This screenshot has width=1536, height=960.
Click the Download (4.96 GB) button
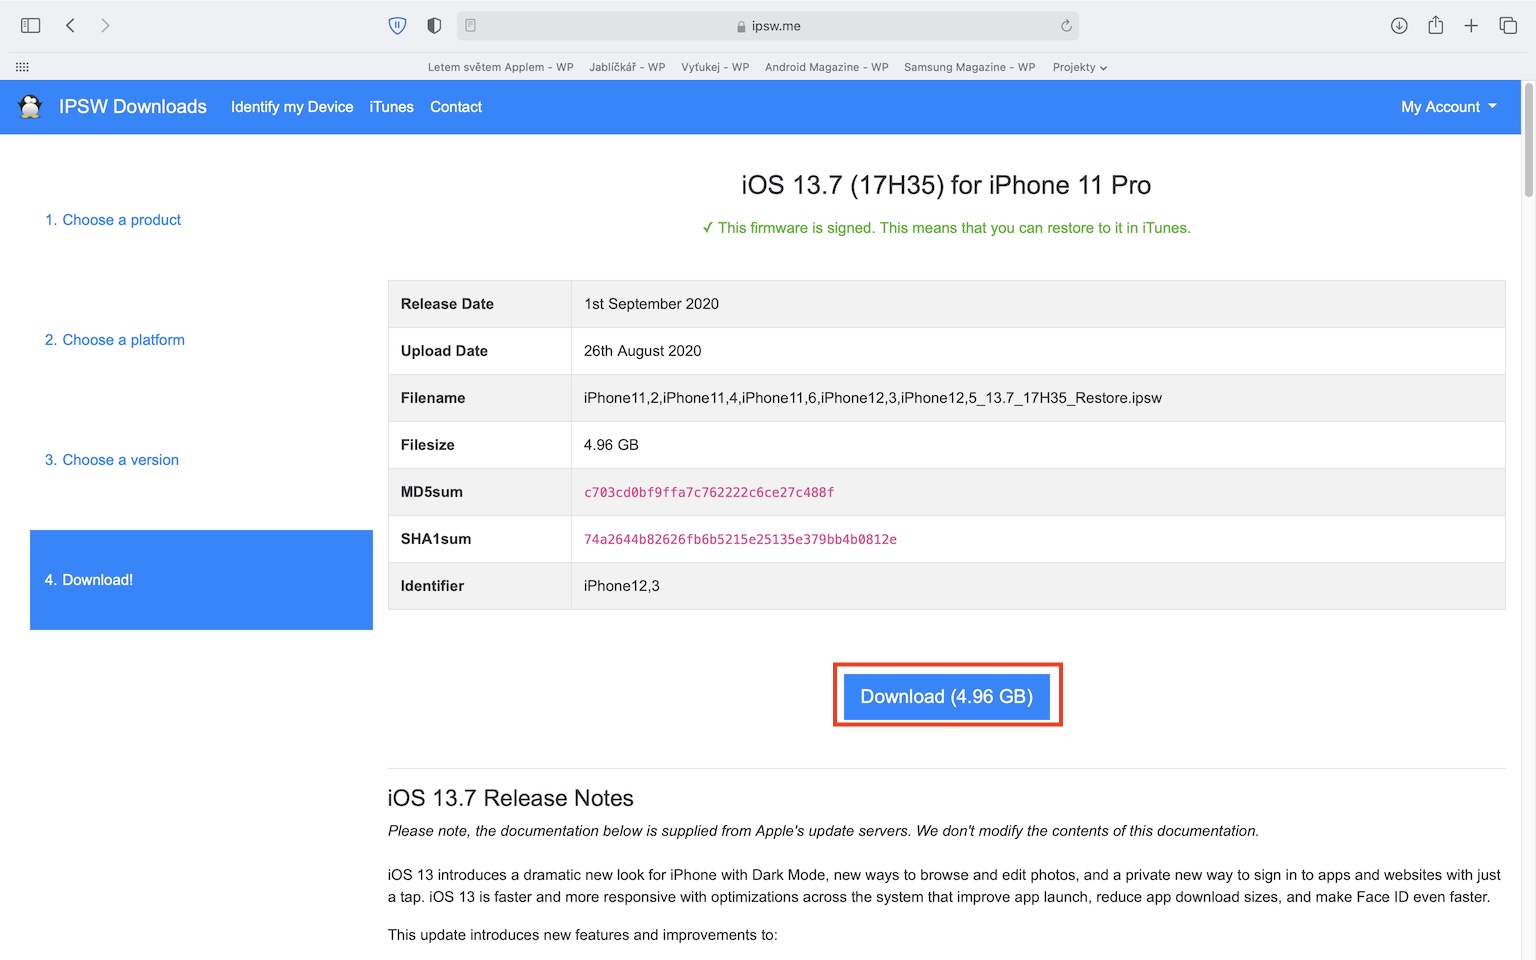947,696
